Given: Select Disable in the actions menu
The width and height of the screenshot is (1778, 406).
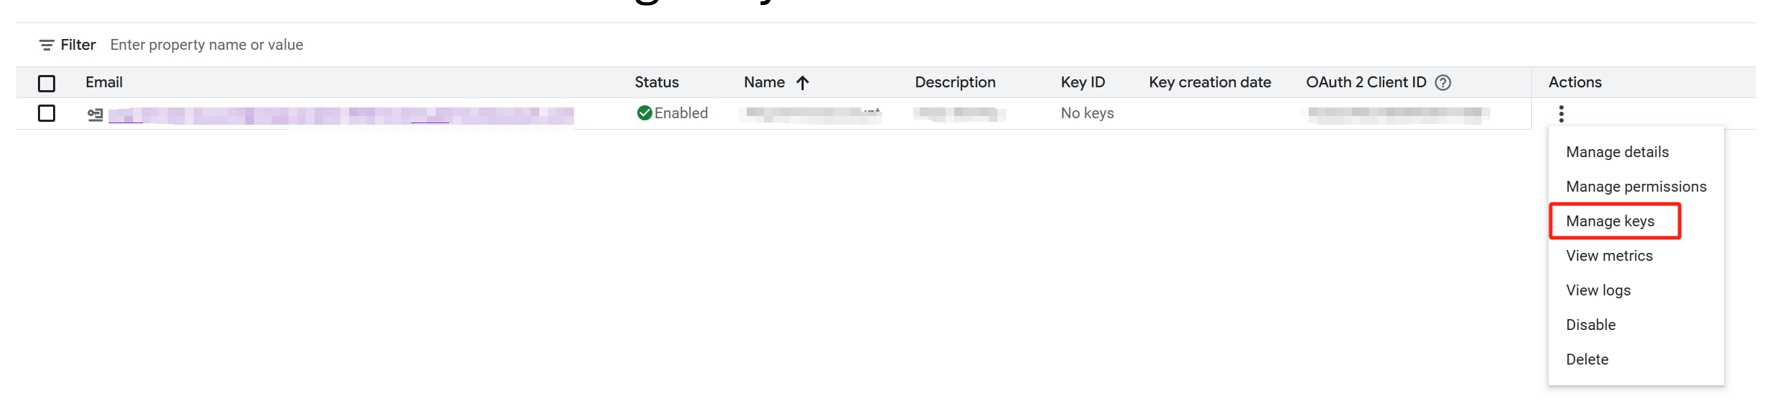Looking at the screenshot, I should (1591, 325).
